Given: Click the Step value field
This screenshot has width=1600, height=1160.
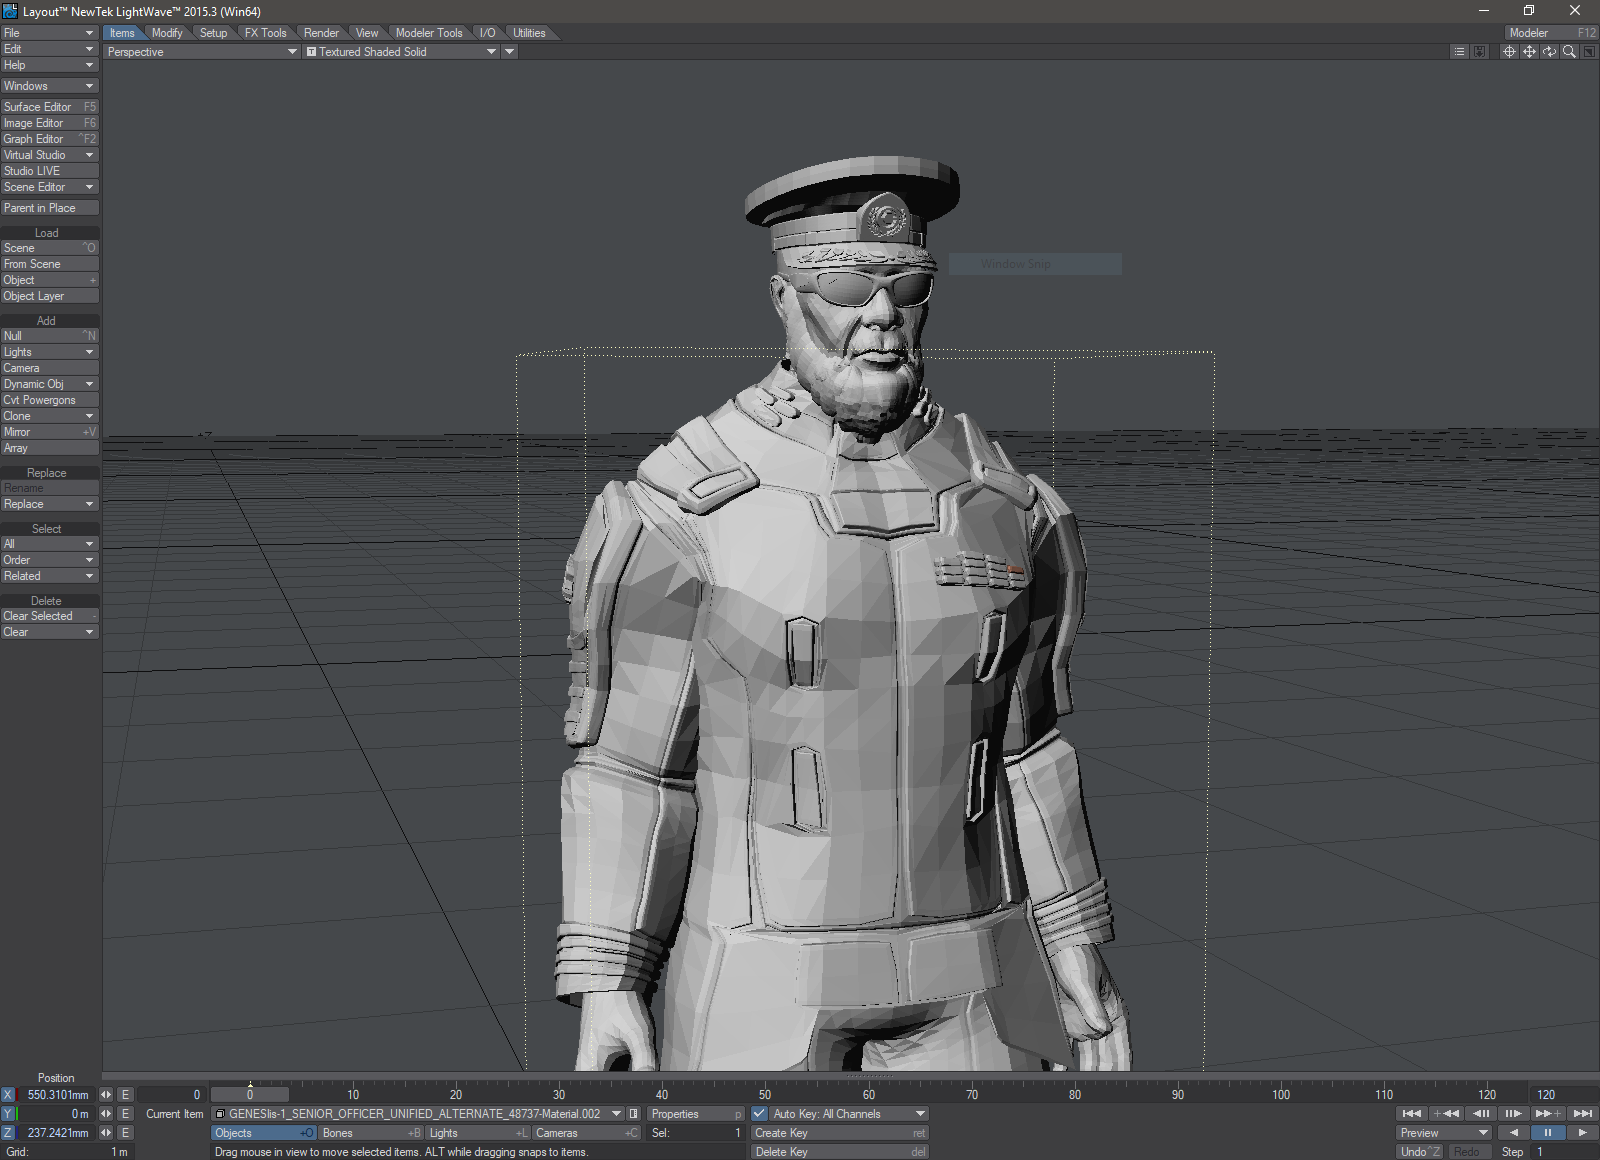Looking at the screenshot, I should [1564, 1152].
